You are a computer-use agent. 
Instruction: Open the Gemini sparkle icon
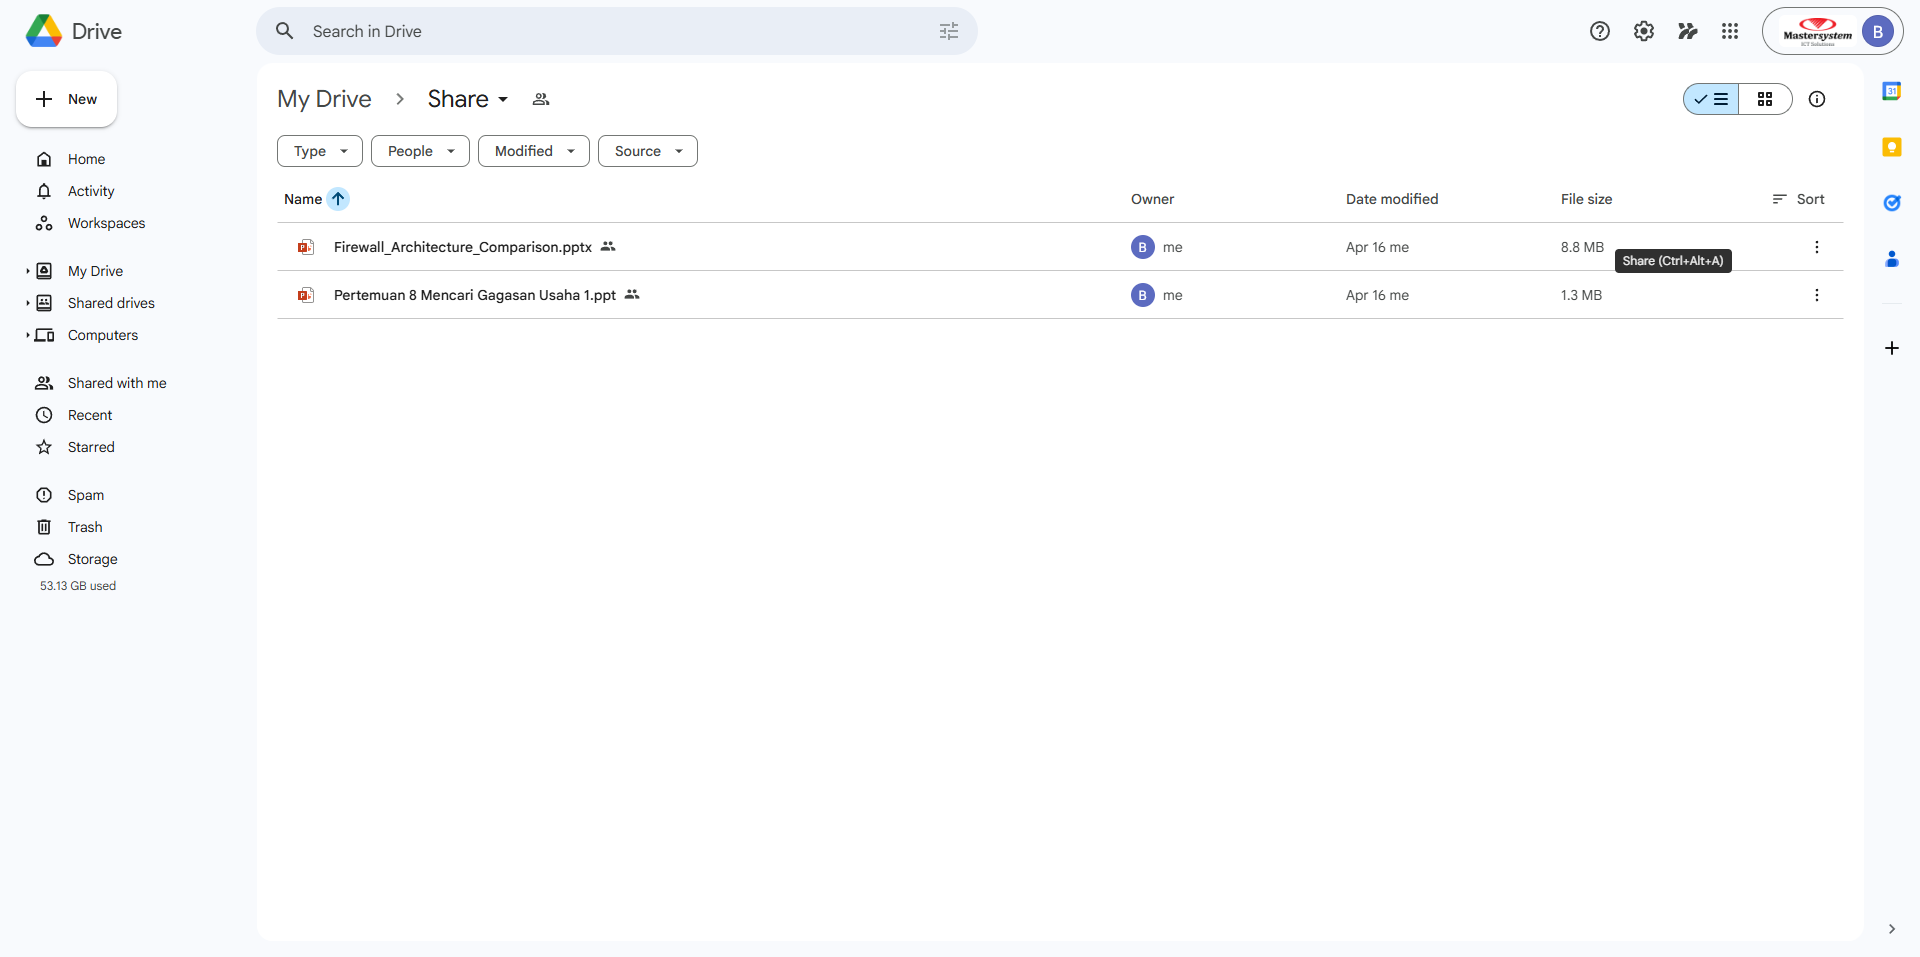click(x=1688, y=31)
